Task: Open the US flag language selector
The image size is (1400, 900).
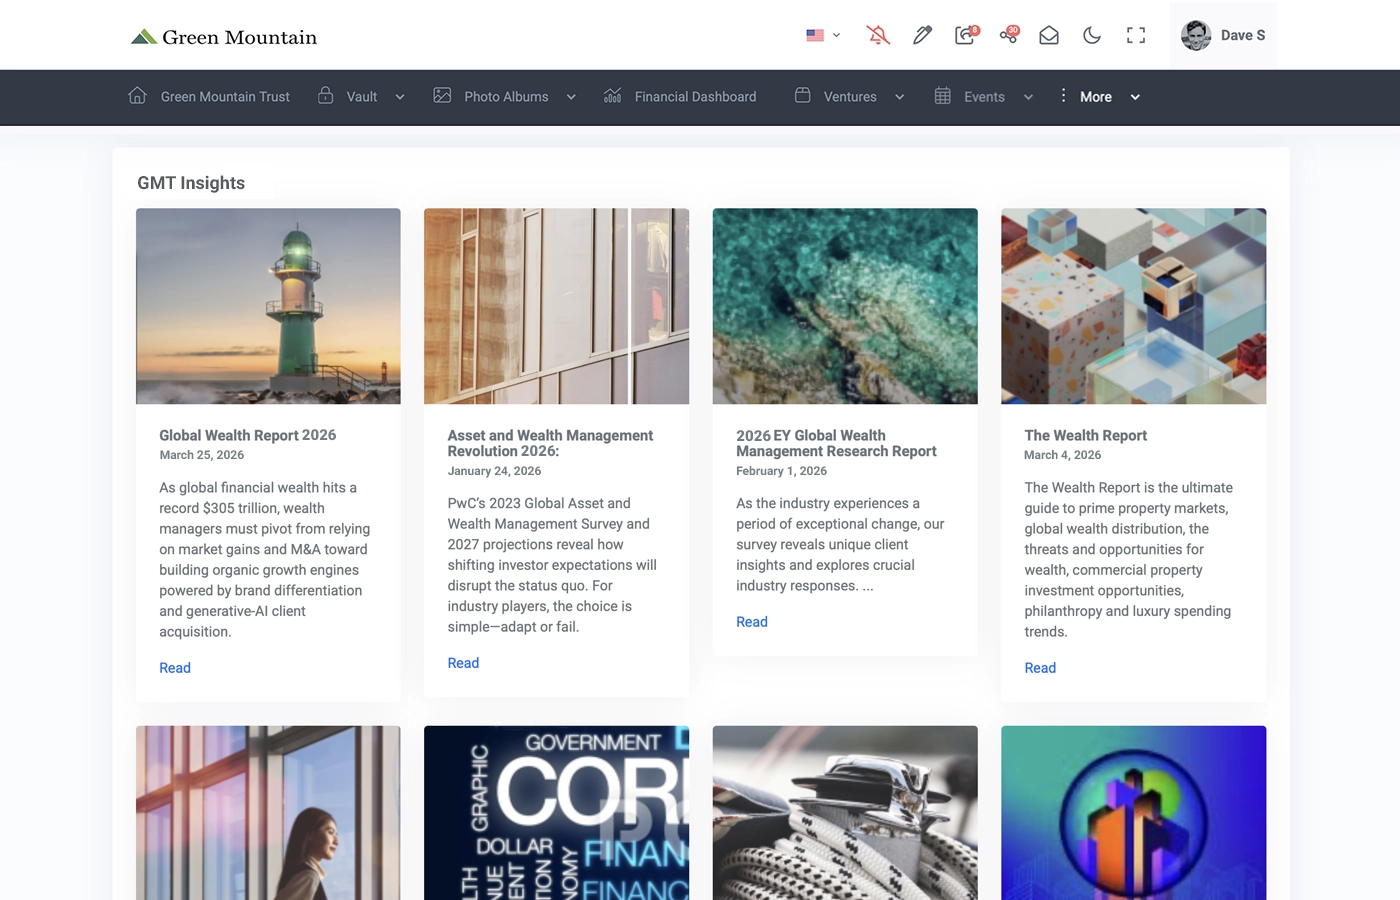Action: (x=823, y=35)
